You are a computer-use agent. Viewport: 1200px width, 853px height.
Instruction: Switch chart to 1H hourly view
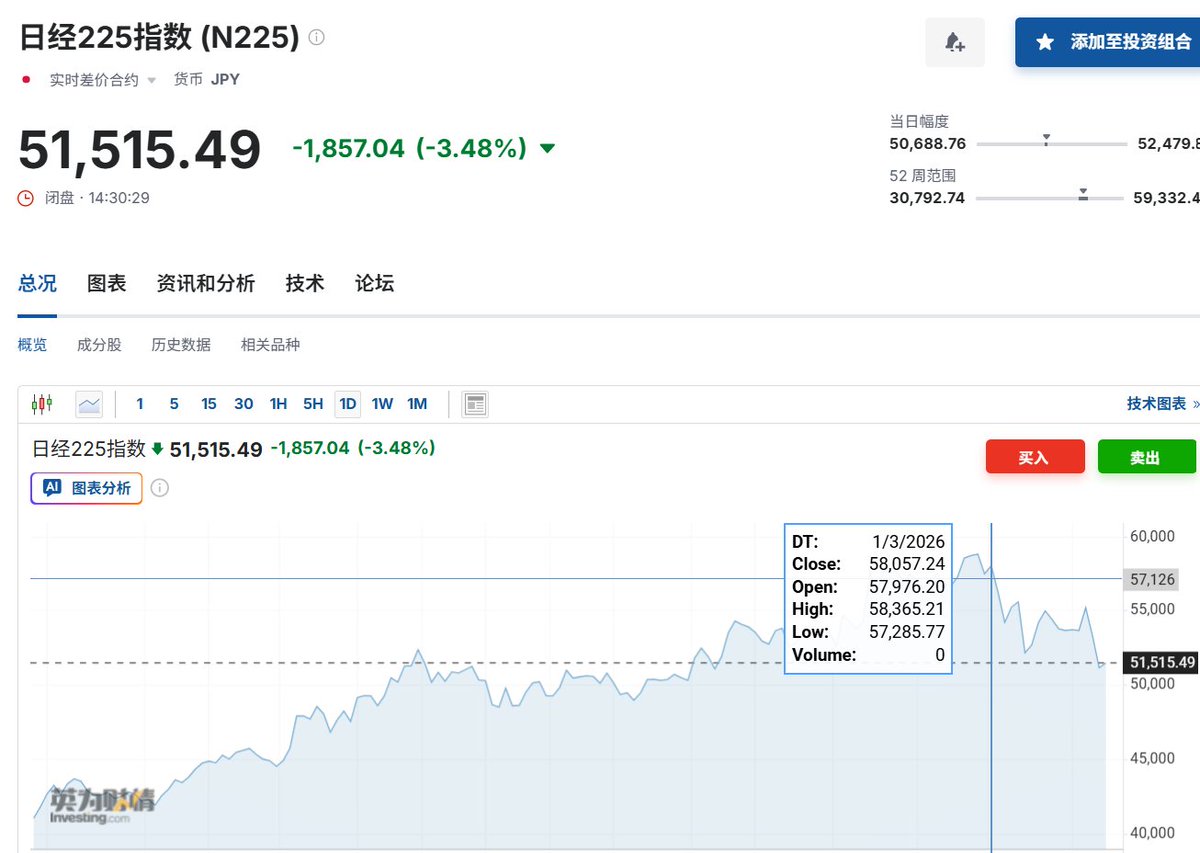point(278,403)
